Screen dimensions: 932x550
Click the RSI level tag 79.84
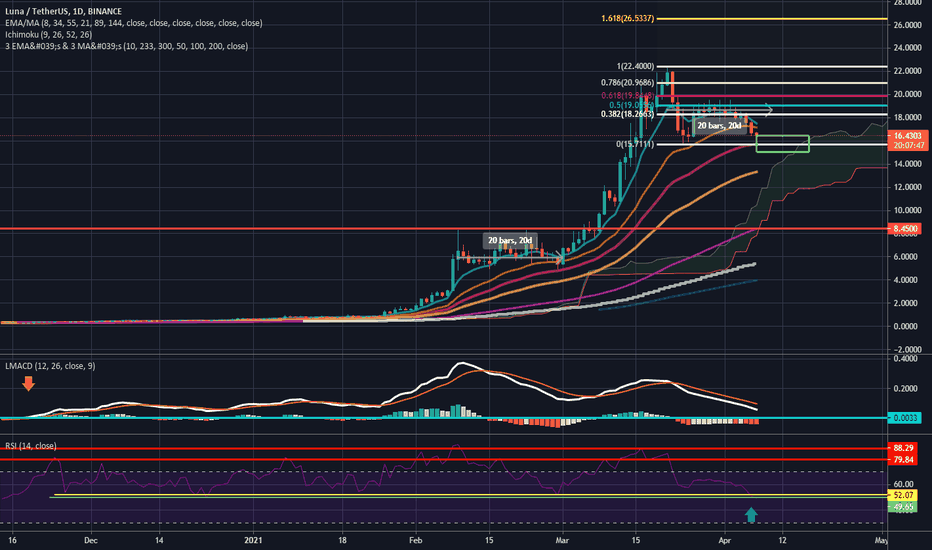903,460
